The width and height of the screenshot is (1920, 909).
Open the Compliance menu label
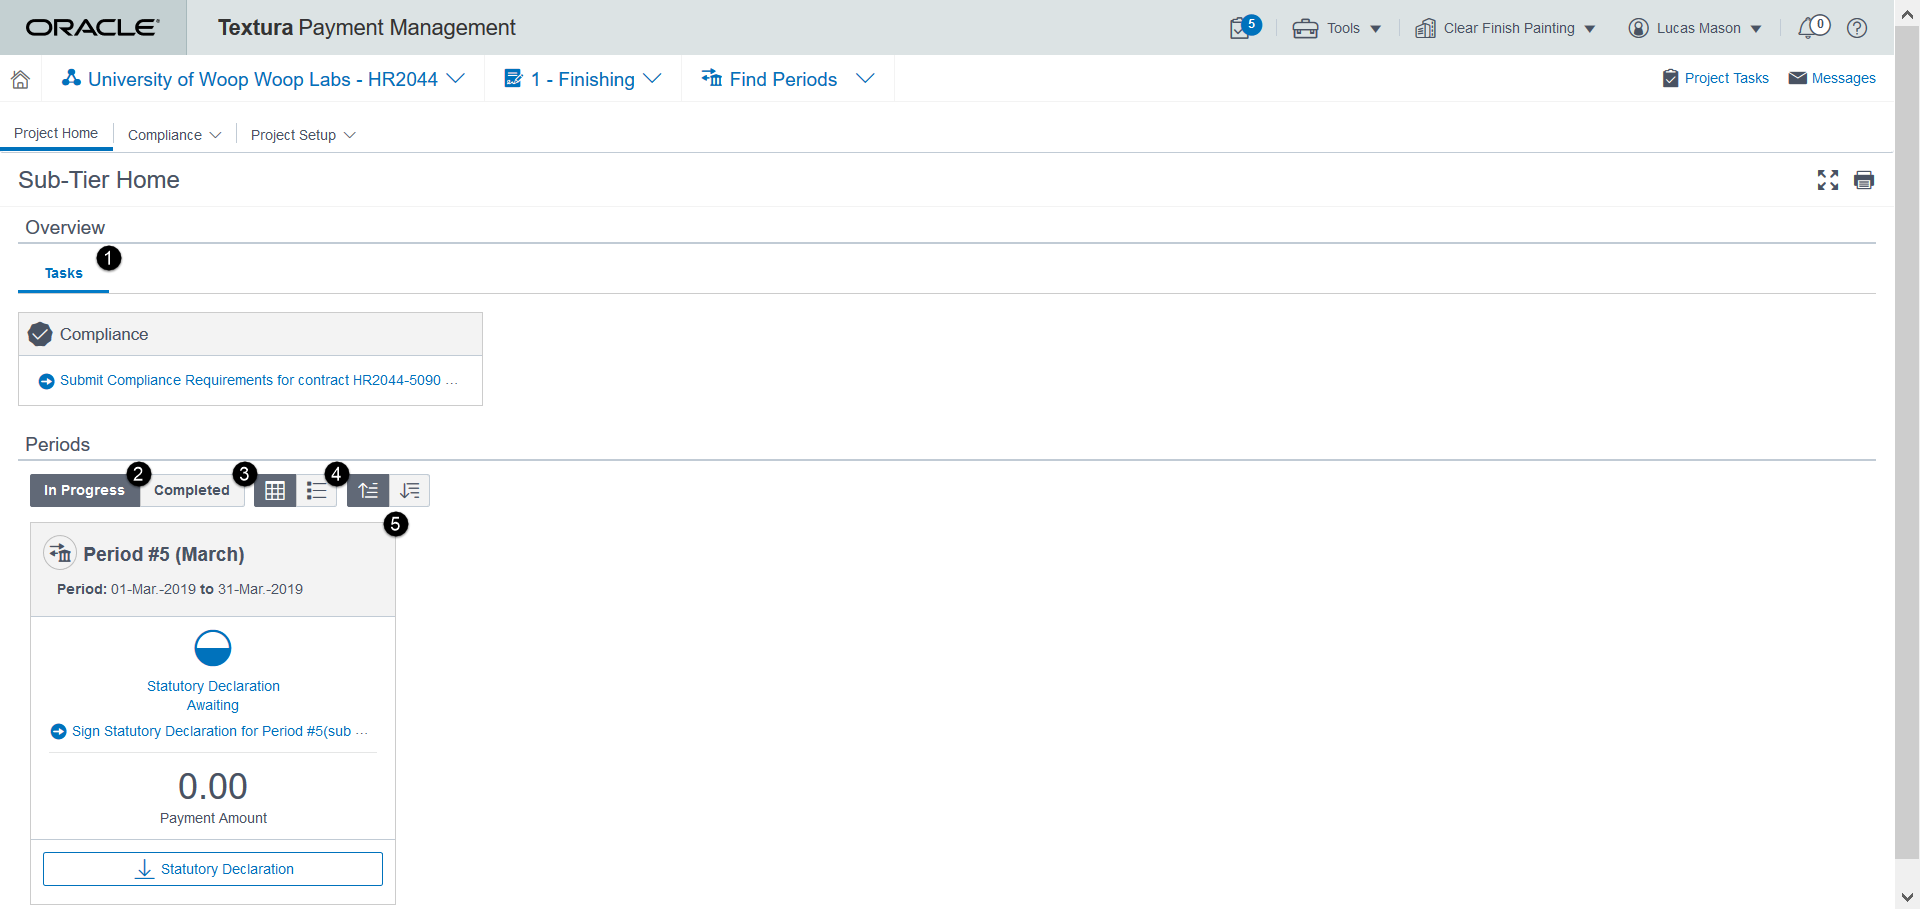(x=165, y=135)
